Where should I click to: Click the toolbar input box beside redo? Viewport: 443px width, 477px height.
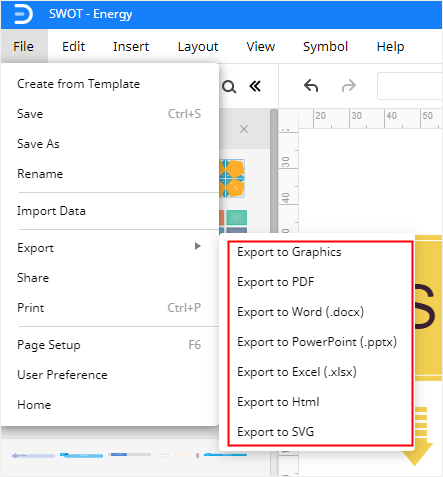coord(410,86)
